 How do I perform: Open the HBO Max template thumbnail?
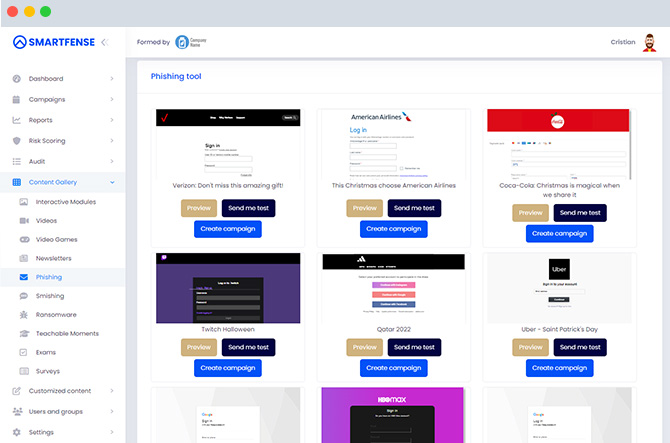coord(392,415)
